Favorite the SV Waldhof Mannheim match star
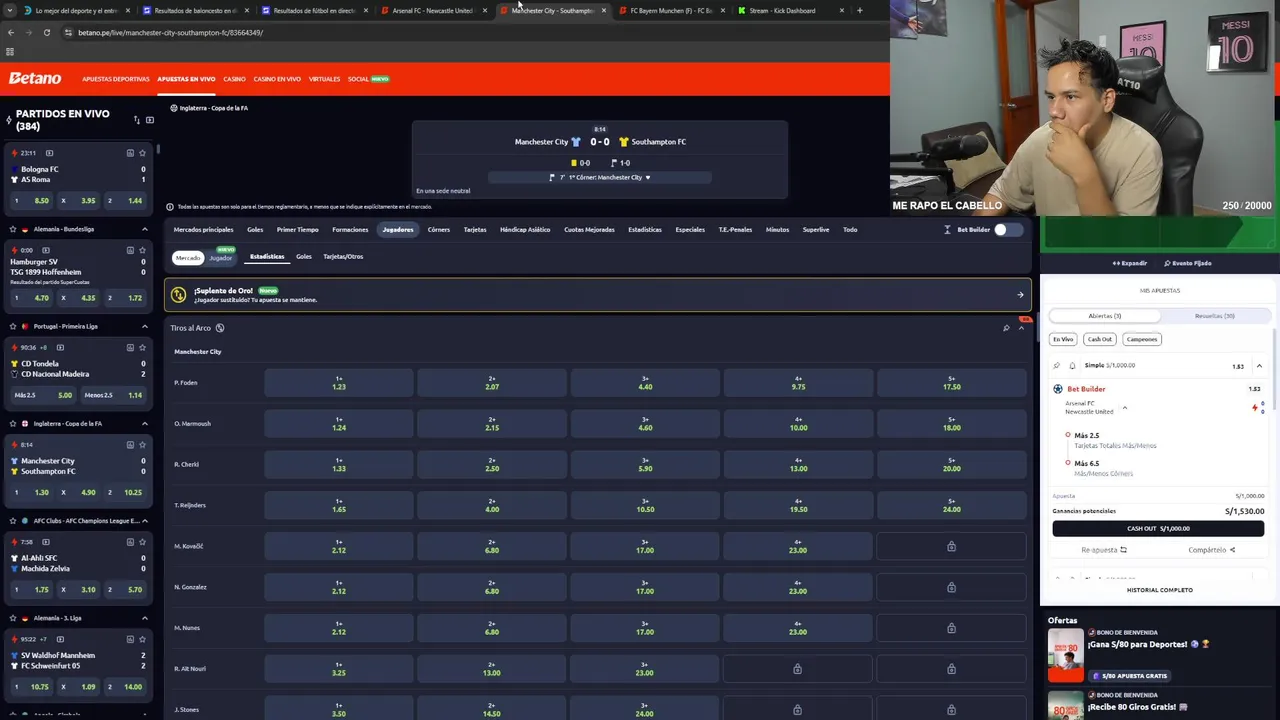The height and width of the screenshot is (720, 1280). [142, 639]
